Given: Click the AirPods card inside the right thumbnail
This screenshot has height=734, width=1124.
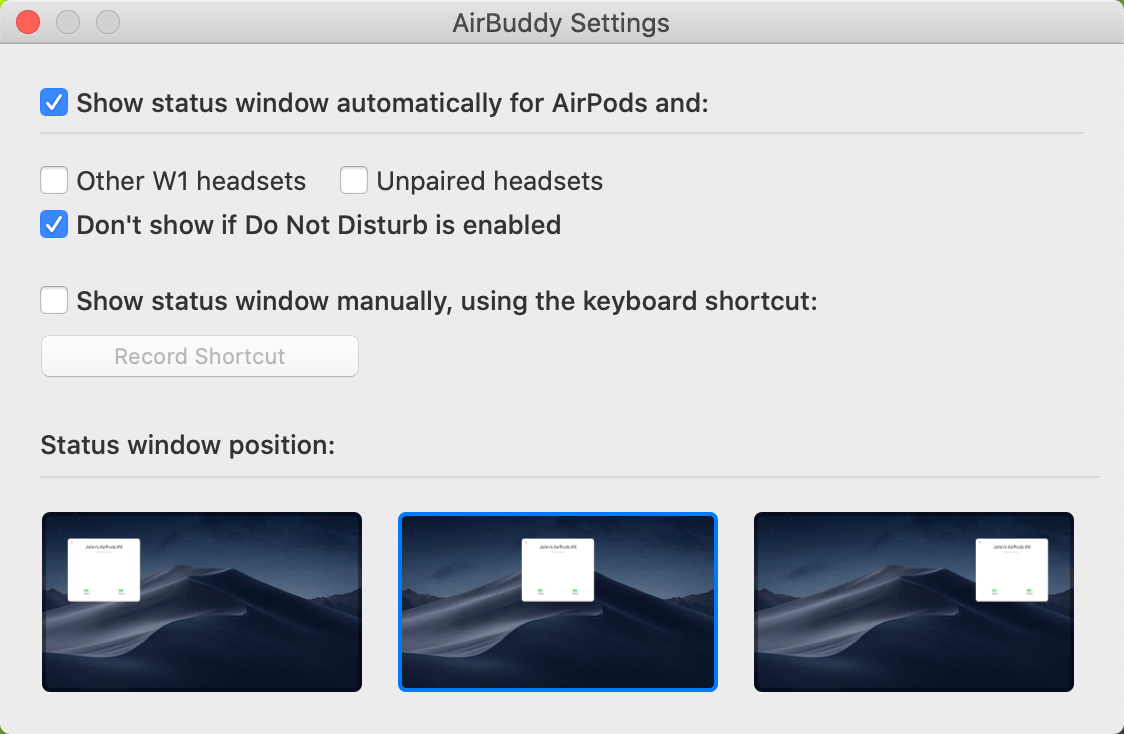Looking at the screenshot, I should 1011,570.
